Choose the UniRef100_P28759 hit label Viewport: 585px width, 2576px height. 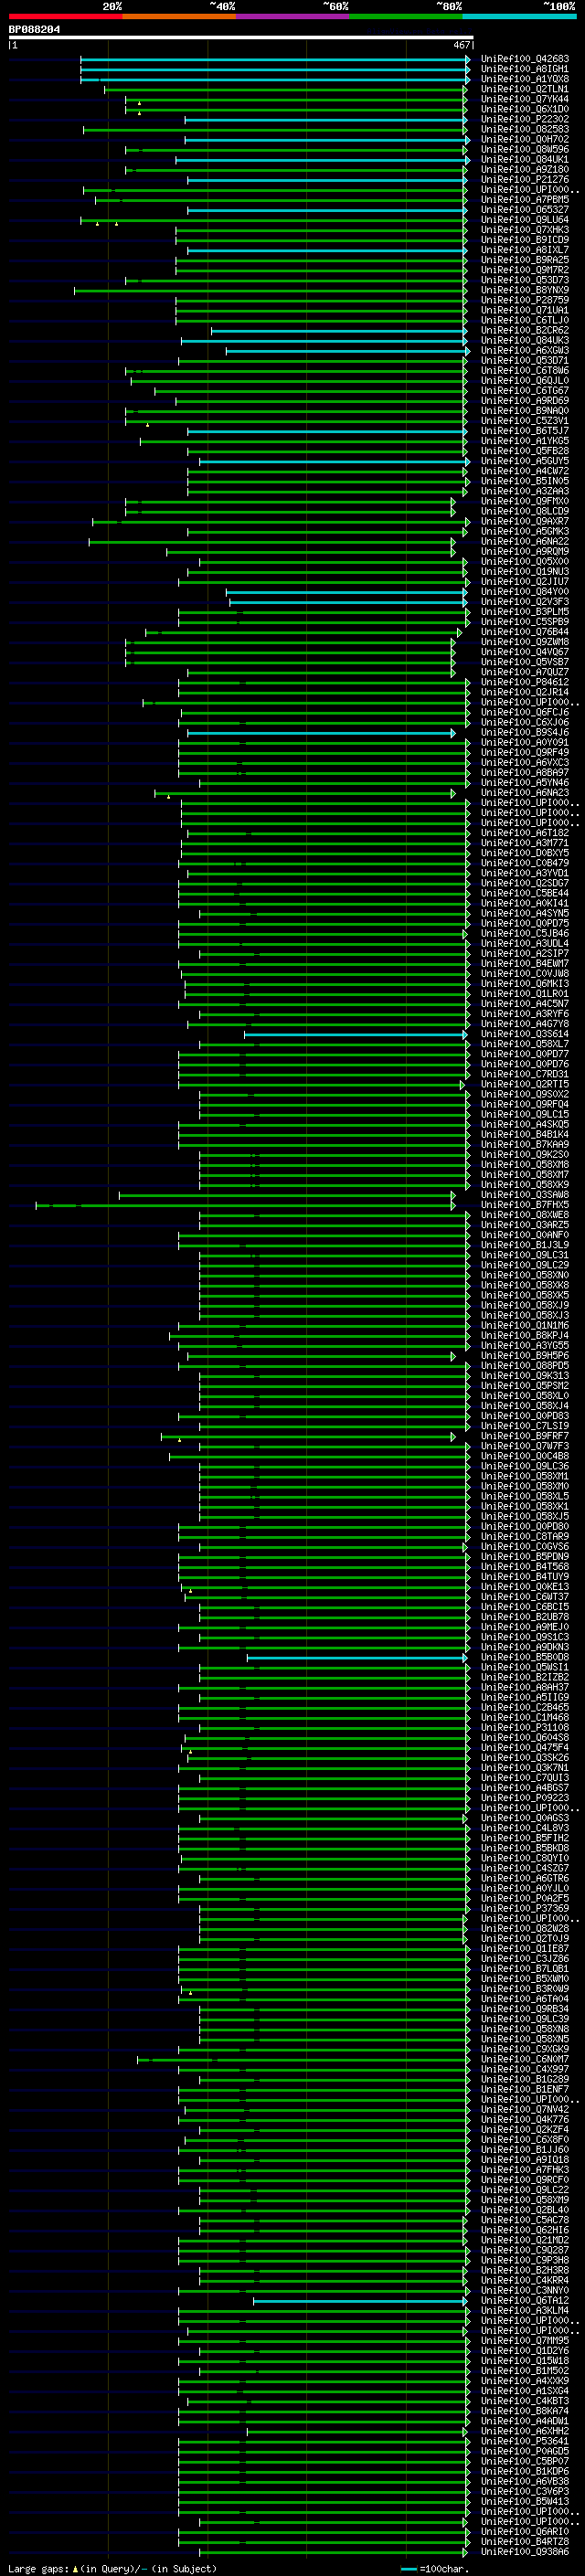tap(525, 300)
